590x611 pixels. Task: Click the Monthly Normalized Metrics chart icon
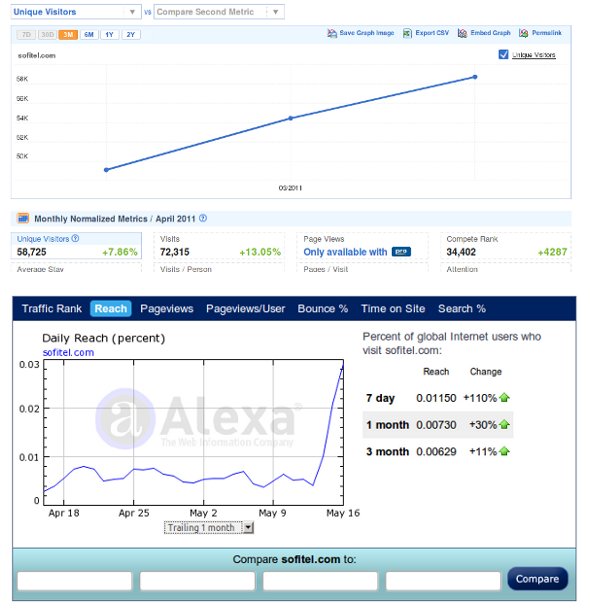23,218
